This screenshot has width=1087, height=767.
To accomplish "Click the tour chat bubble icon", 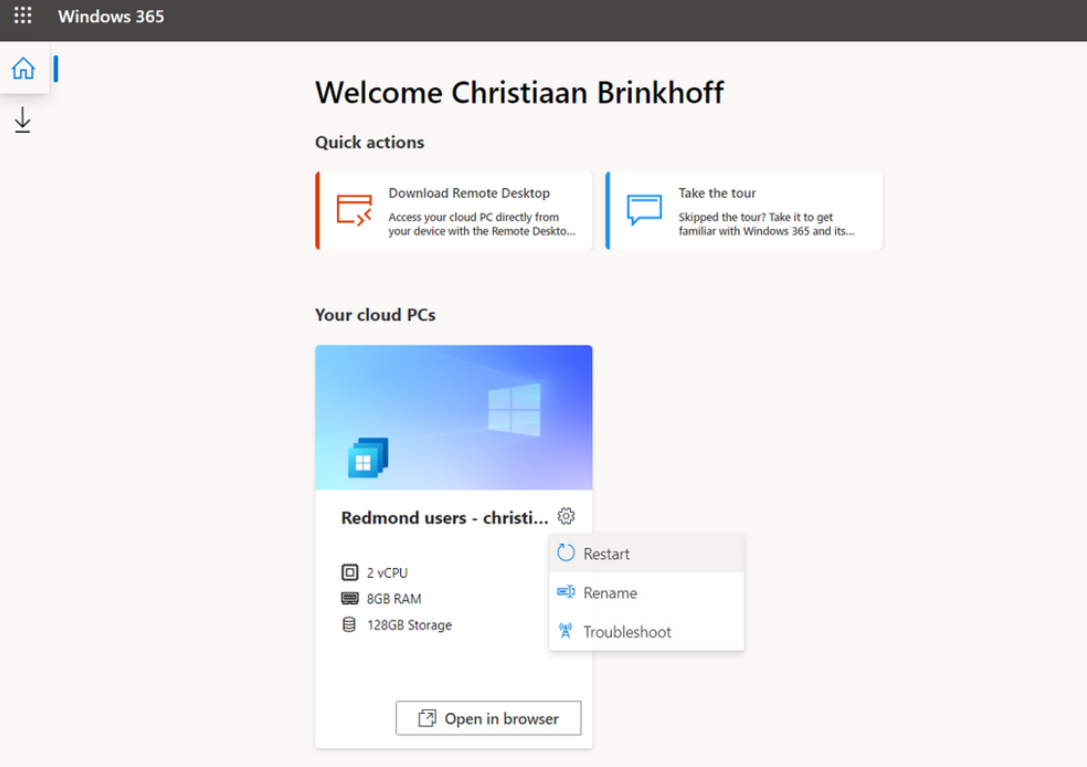I will [x=644, y=210].
